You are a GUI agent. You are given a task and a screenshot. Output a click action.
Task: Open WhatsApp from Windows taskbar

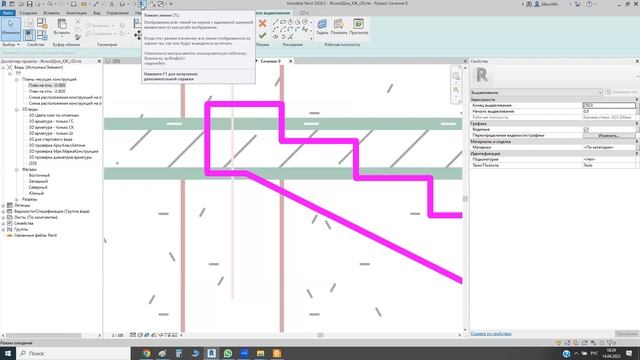tap(228, 353)
